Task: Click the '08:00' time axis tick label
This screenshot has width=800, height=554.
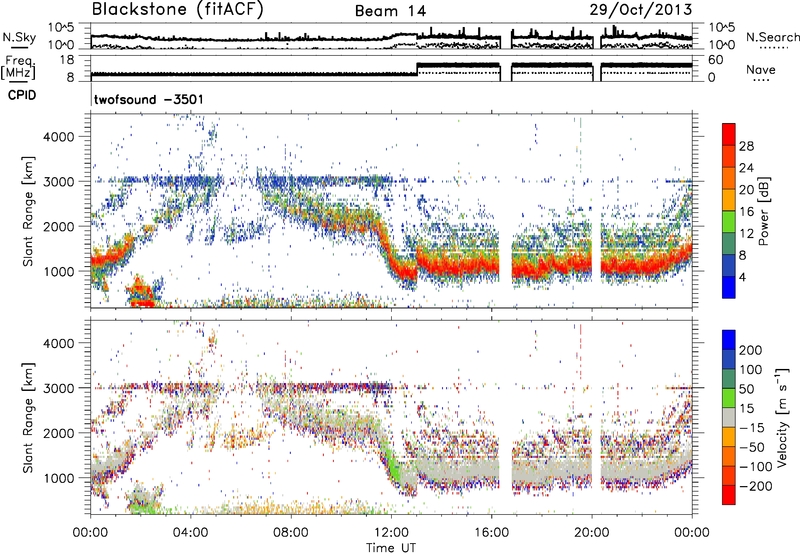Action: coord(291,533)
